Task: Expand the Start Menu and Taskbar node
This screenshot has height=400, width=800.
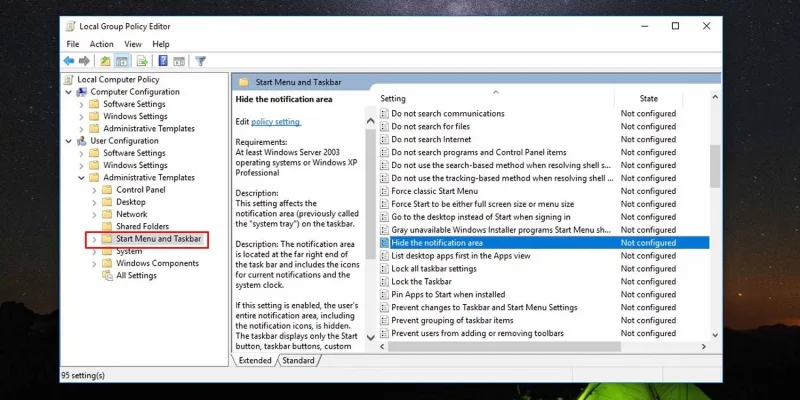Action: (x=94, y=239)
